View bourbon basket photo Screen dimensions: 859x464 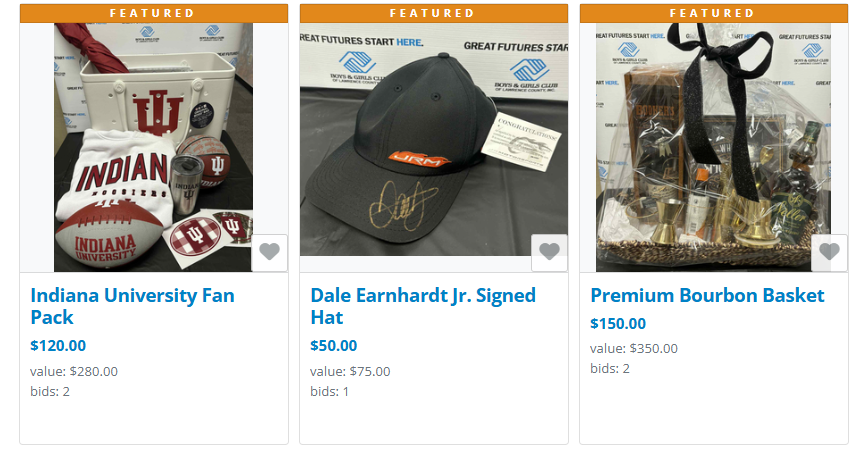click(x=713, y=147)
